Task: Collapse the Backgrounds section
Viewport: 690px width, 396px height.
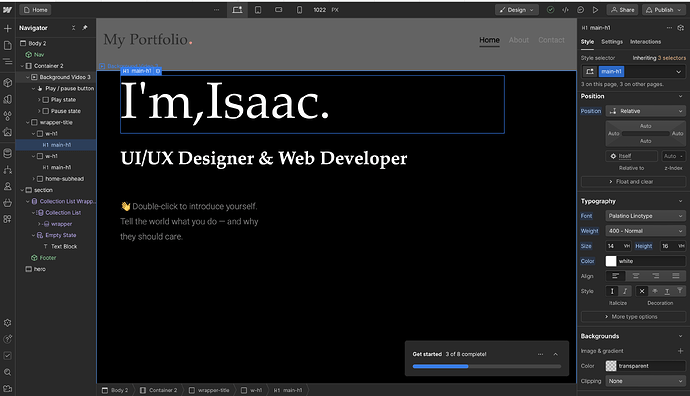Action: pyautogui.click(x=680, y=336)
